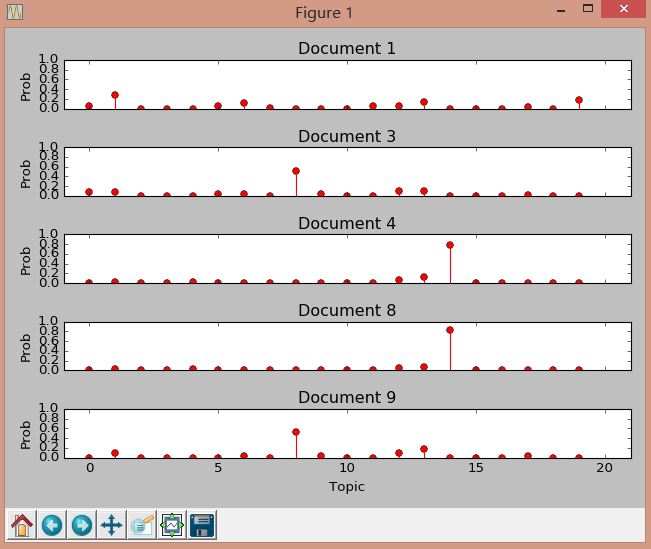Click the 'Document 4' subplot title
The image size is (651, 549).
click(347, 223)
